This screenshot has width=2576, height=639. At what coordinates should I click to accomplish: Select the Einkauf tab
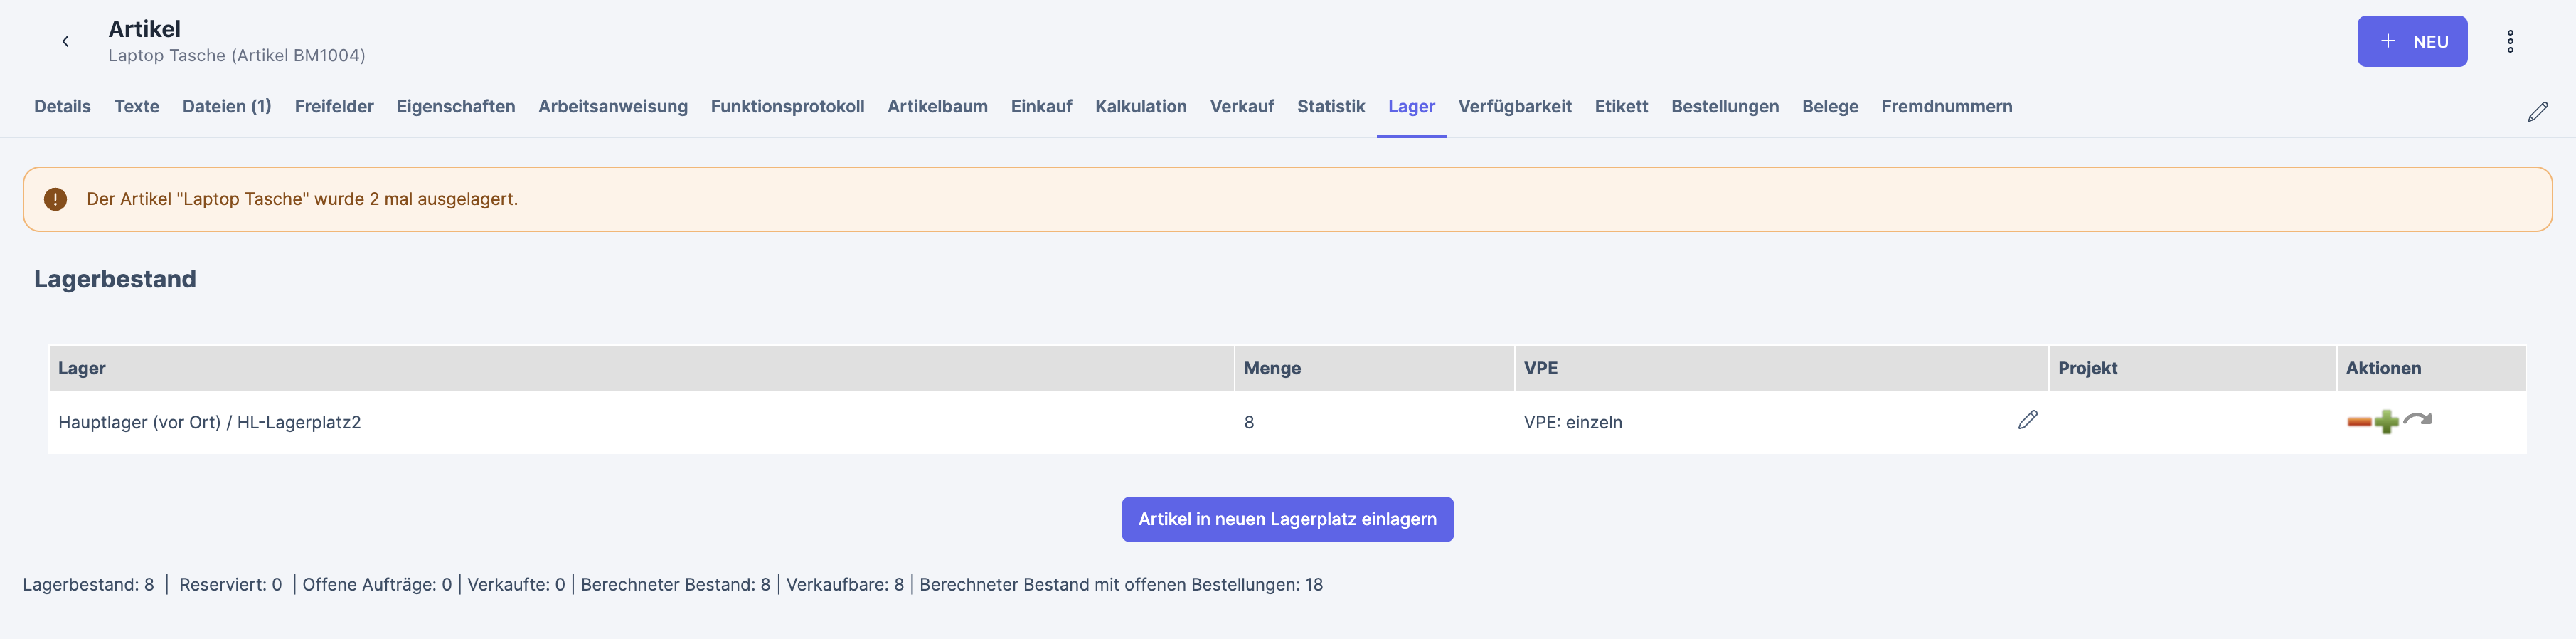point(1041,106)
